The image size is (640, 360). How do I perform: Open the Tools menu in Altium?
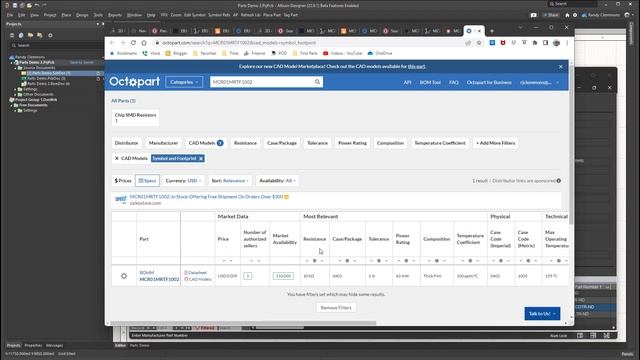coord(98,15)
